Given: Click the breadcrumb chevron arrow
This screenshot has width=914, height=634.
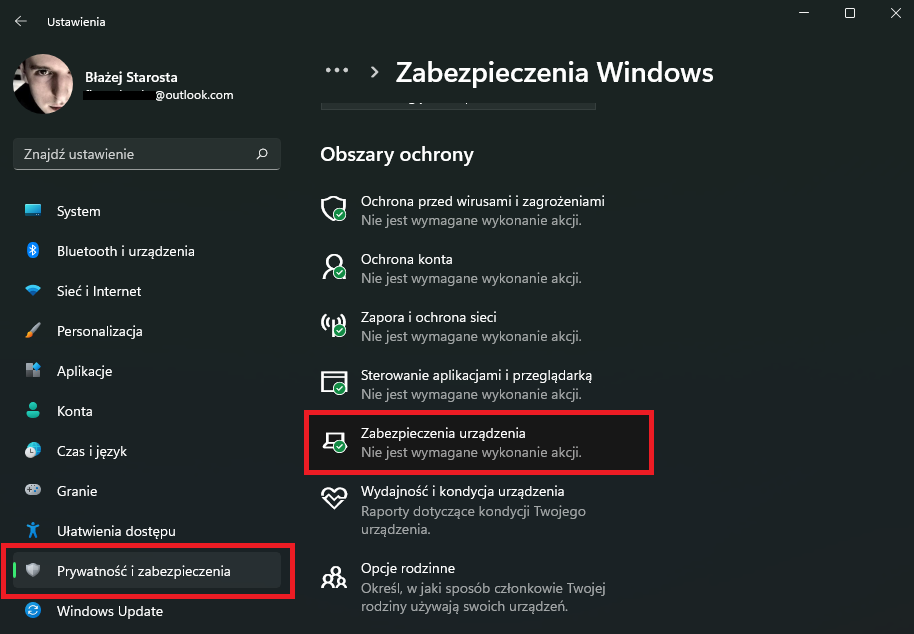Looking at the screenshot, I should 375,72.
